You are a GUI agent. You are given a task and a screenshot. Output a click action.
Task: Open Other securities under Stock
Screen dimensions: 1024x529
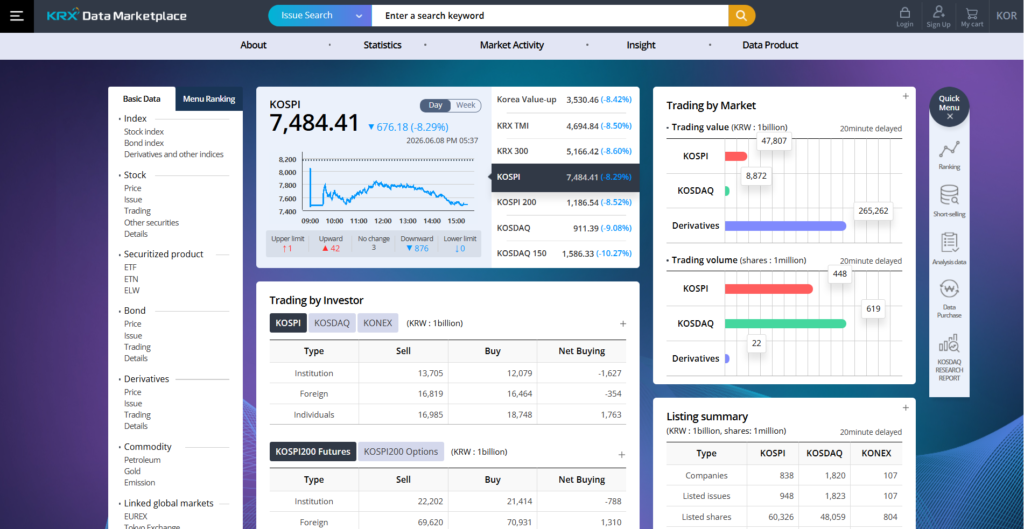(152, 223)
